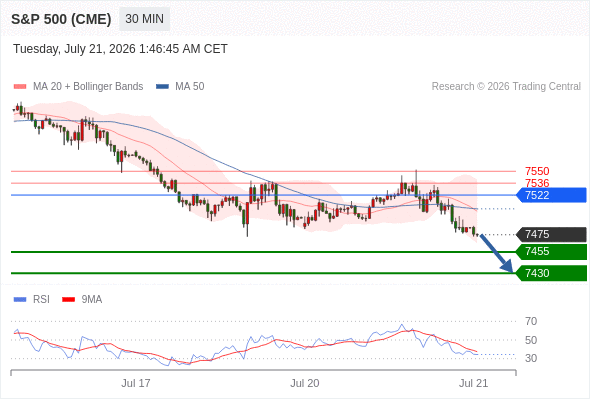590x400 pixels.
Task: Click the green 7455 support price tag
Action: tap(551, 251)
